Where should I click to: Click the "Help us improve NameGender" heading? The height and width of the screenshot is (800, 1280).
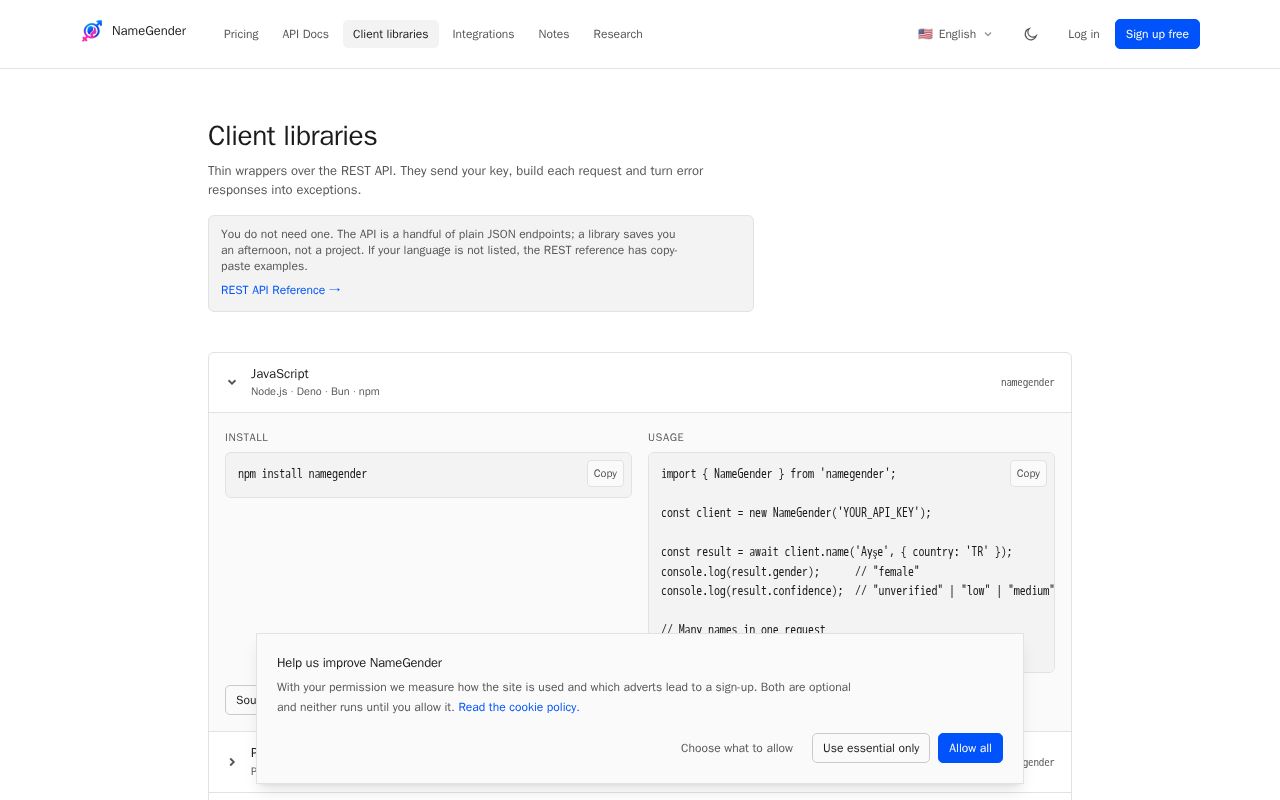359,663
